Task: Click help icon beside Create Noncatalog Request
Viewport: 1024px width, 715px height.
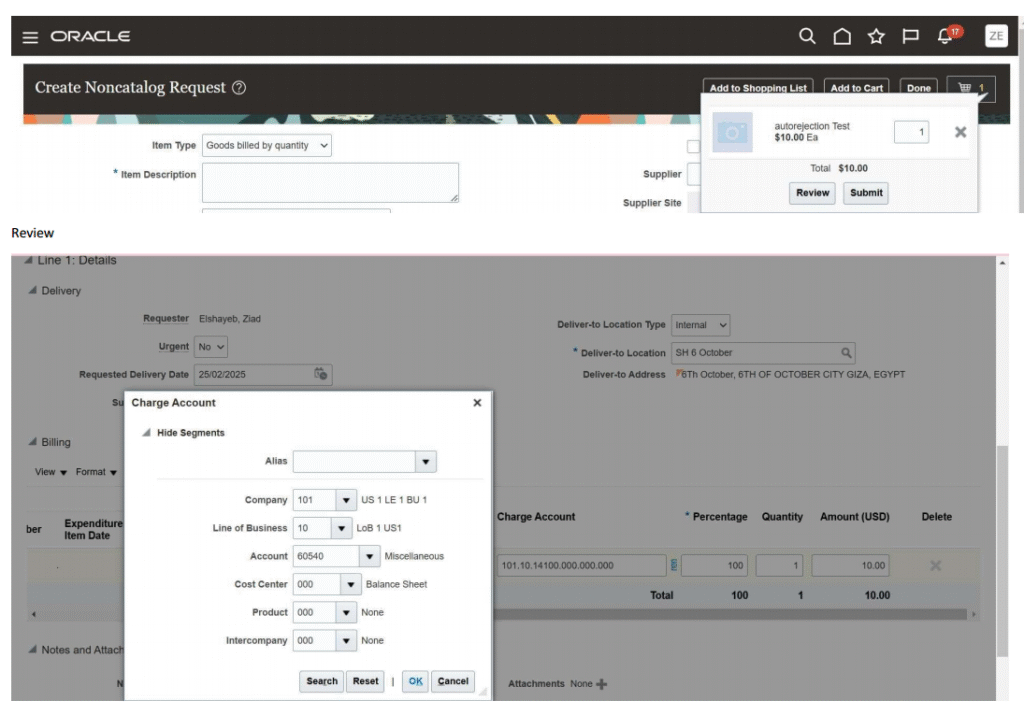Action: [239, 87]
